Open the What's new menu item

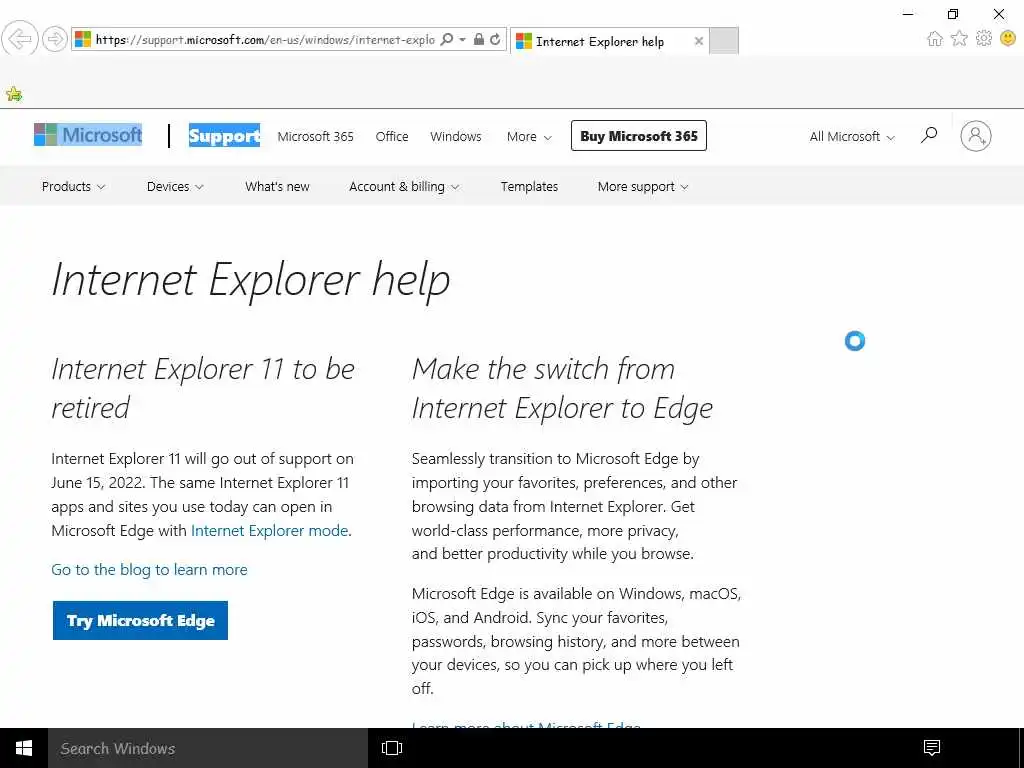[278, 186]
